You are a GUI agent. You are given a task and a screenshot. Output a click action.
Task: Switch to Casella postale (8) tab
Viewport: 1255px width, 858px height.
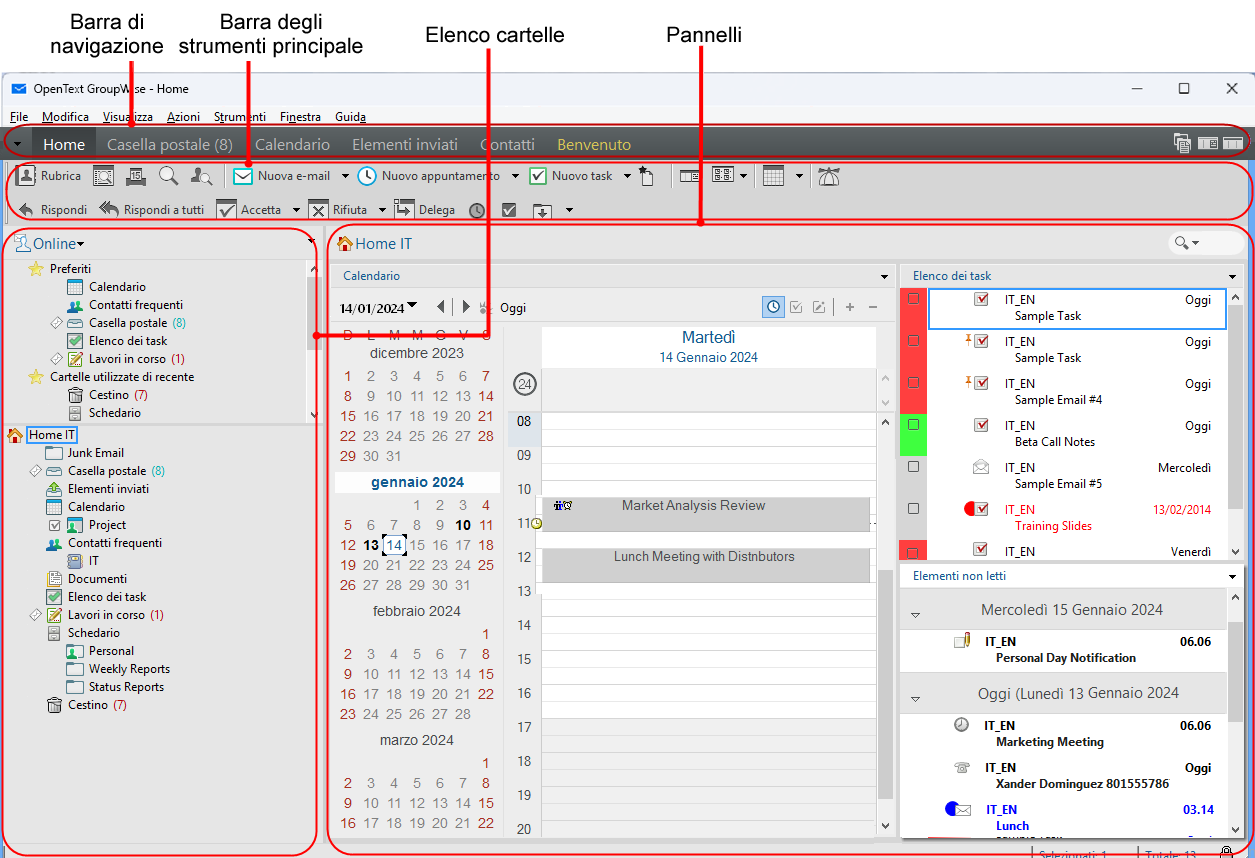coord(170,144)
